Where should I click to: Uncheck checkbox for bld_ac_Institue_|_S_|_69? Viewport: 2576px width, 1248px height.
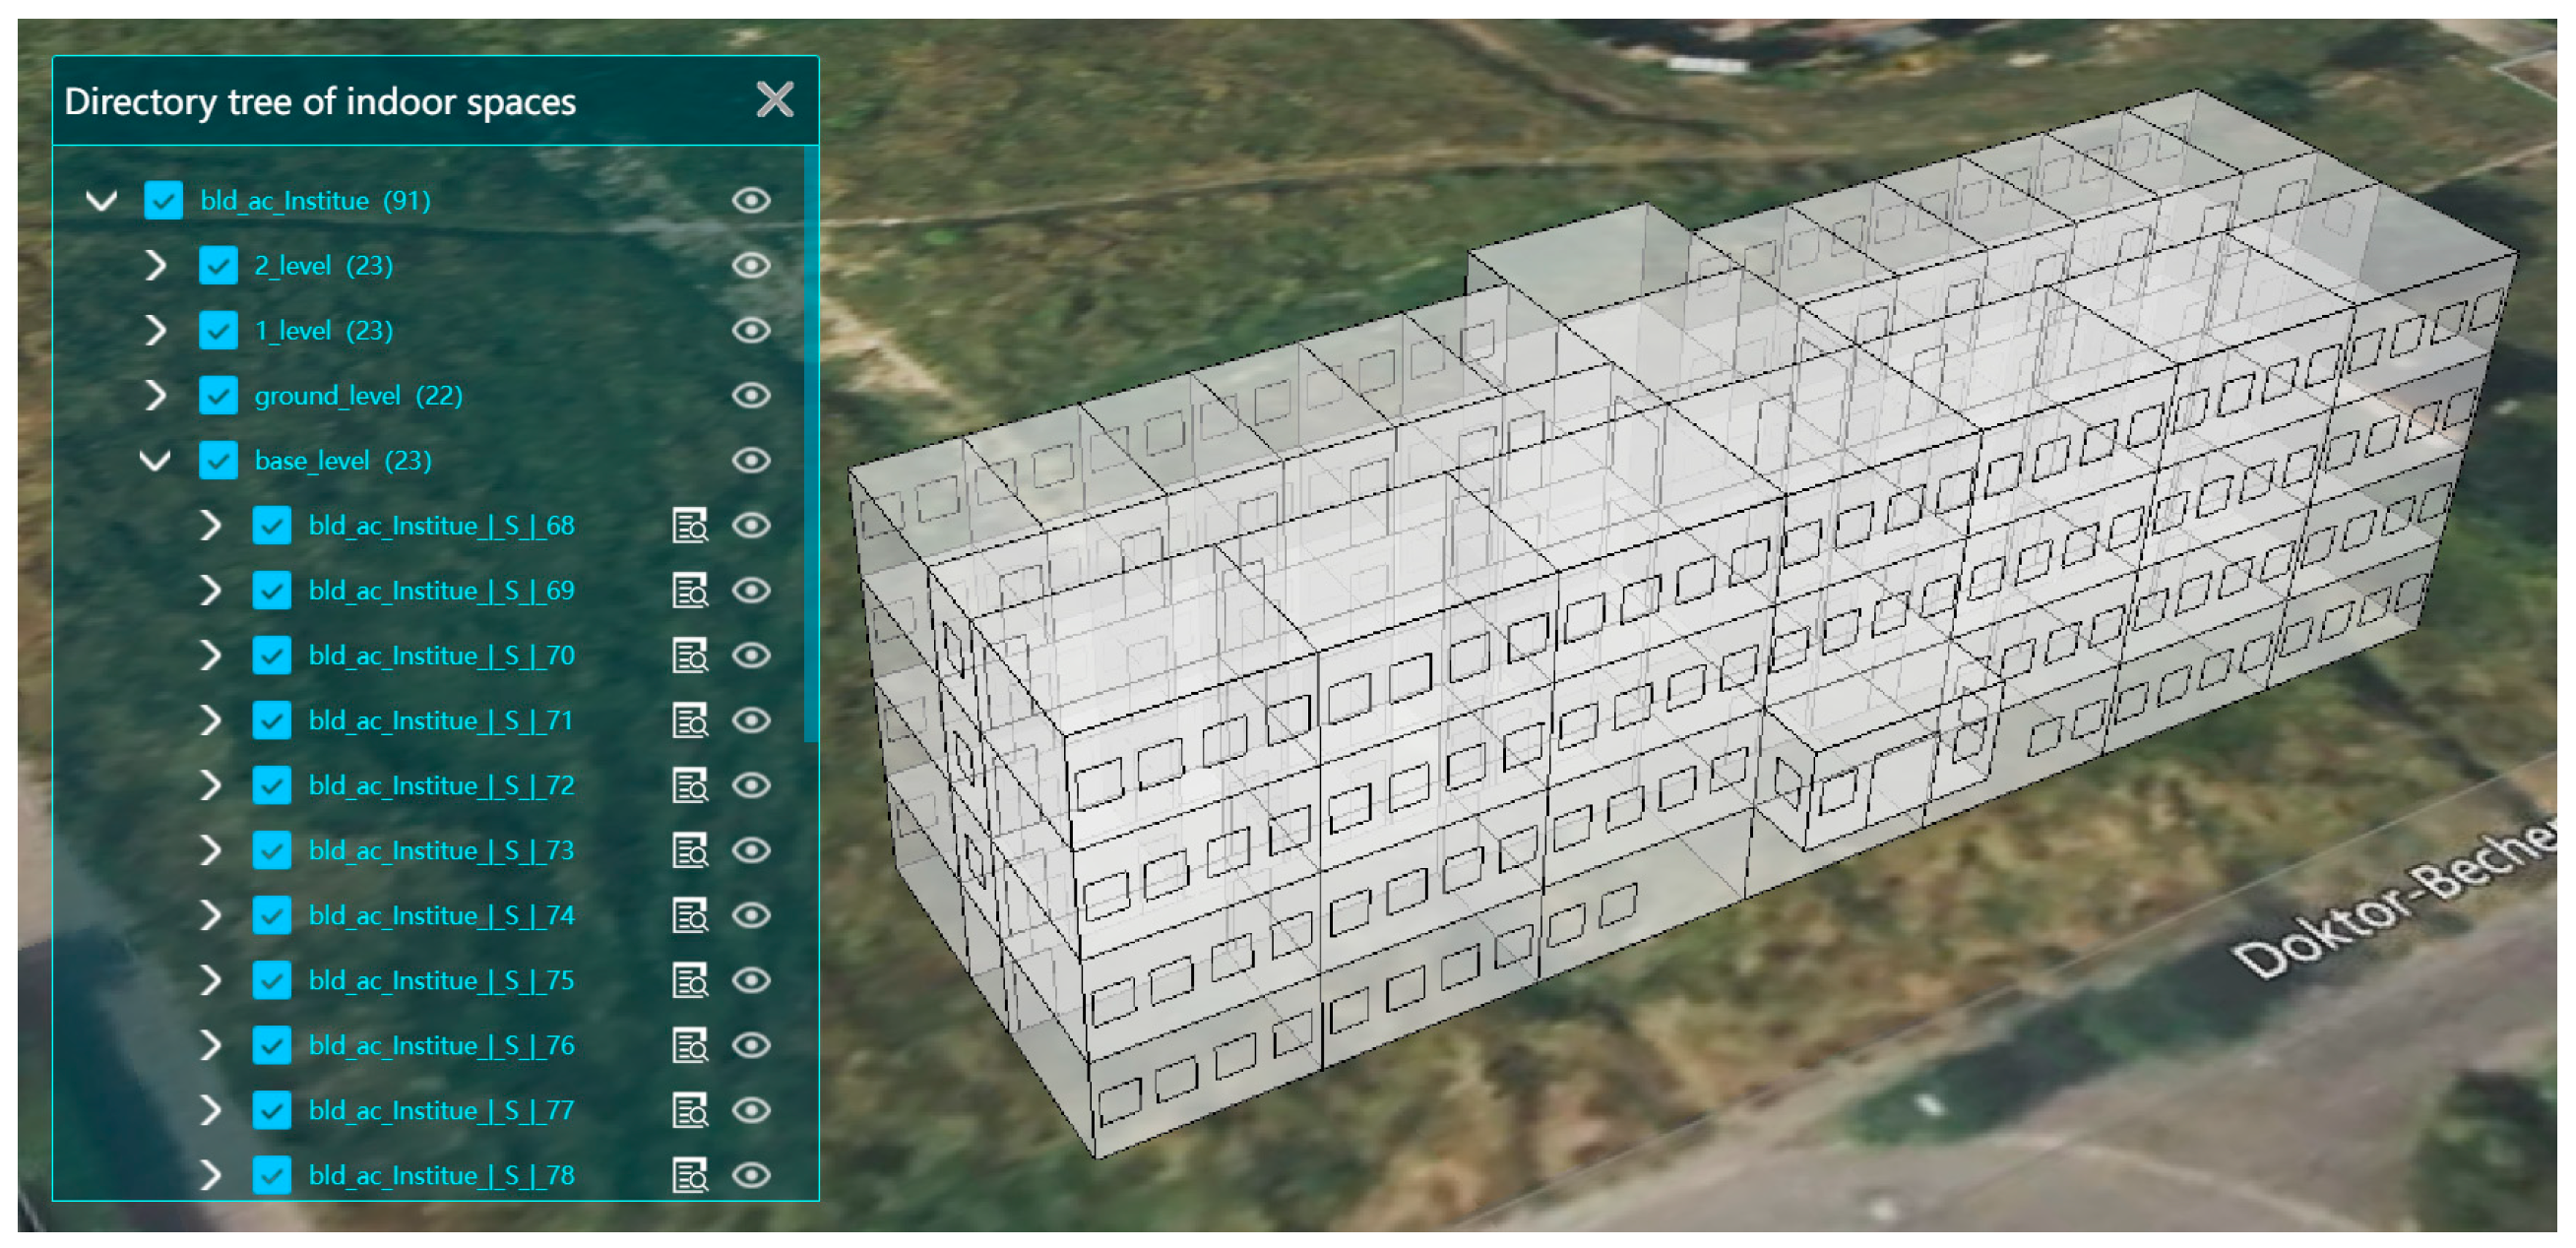click(x=272, y=590)
